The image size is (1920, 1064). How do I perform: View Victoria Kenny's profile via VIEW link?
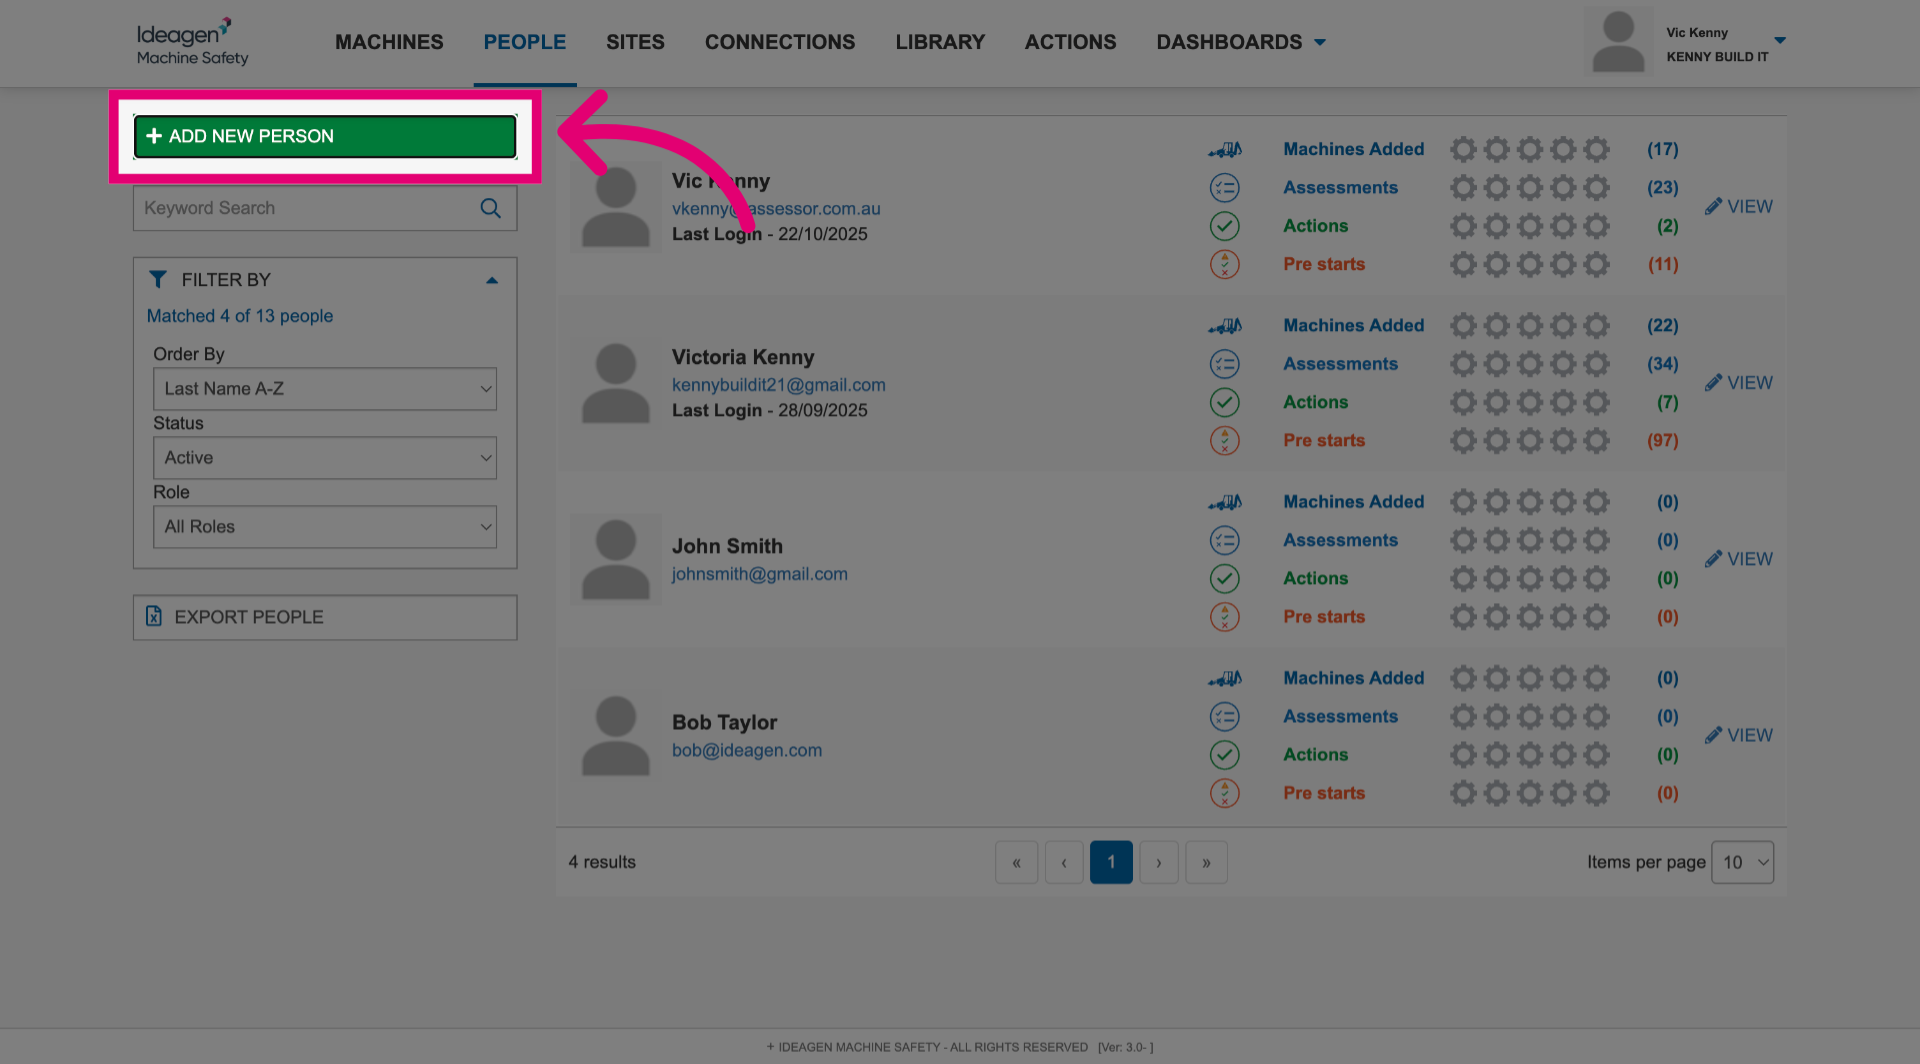point(1739,382)
